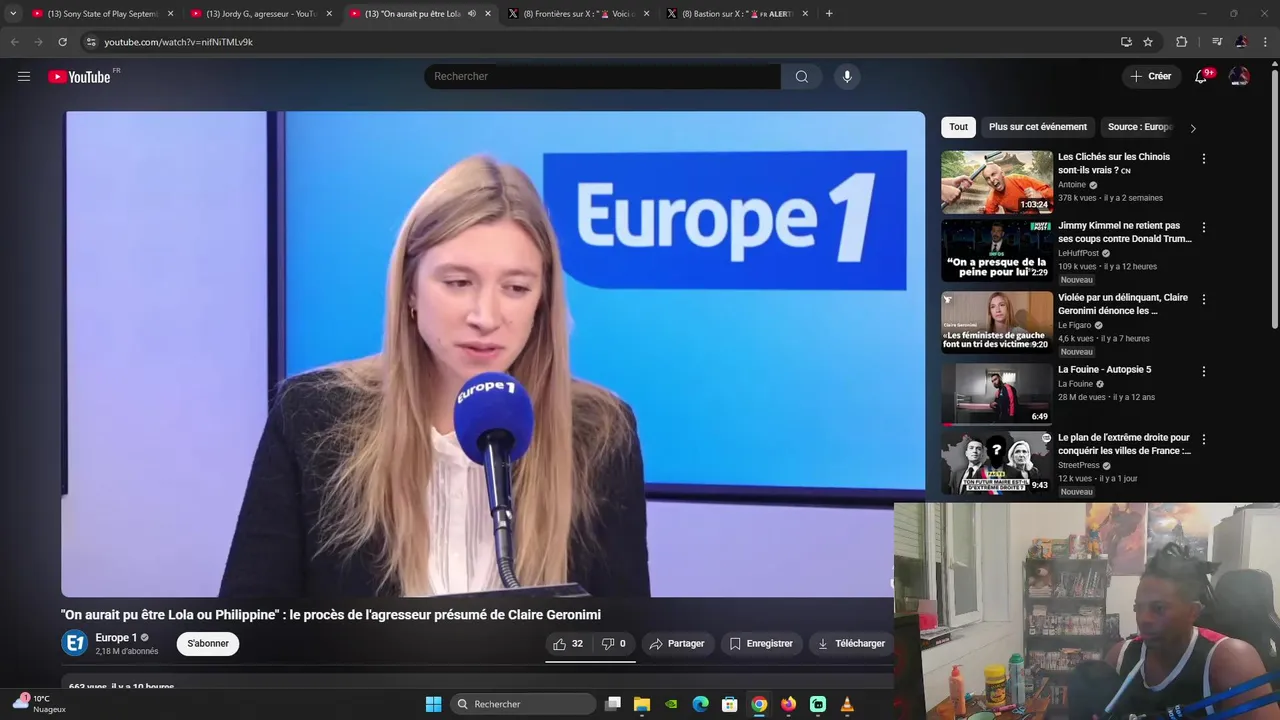Open La Fouine Autopsie 5 thumbnail
This screenshot has width=1280, height=720.
coord(997,394)
